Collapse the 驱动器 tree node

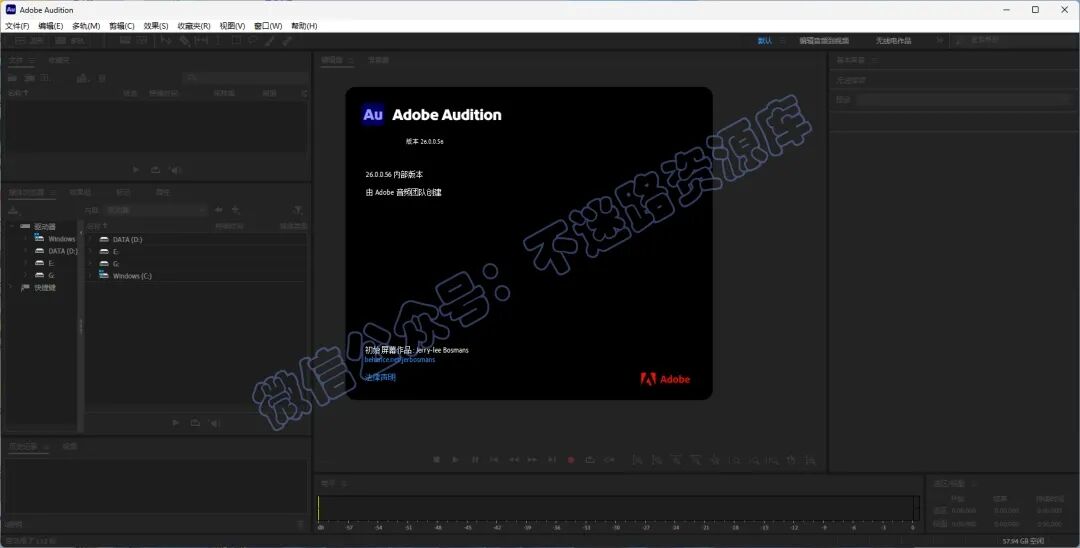click(x=12, y=226)
